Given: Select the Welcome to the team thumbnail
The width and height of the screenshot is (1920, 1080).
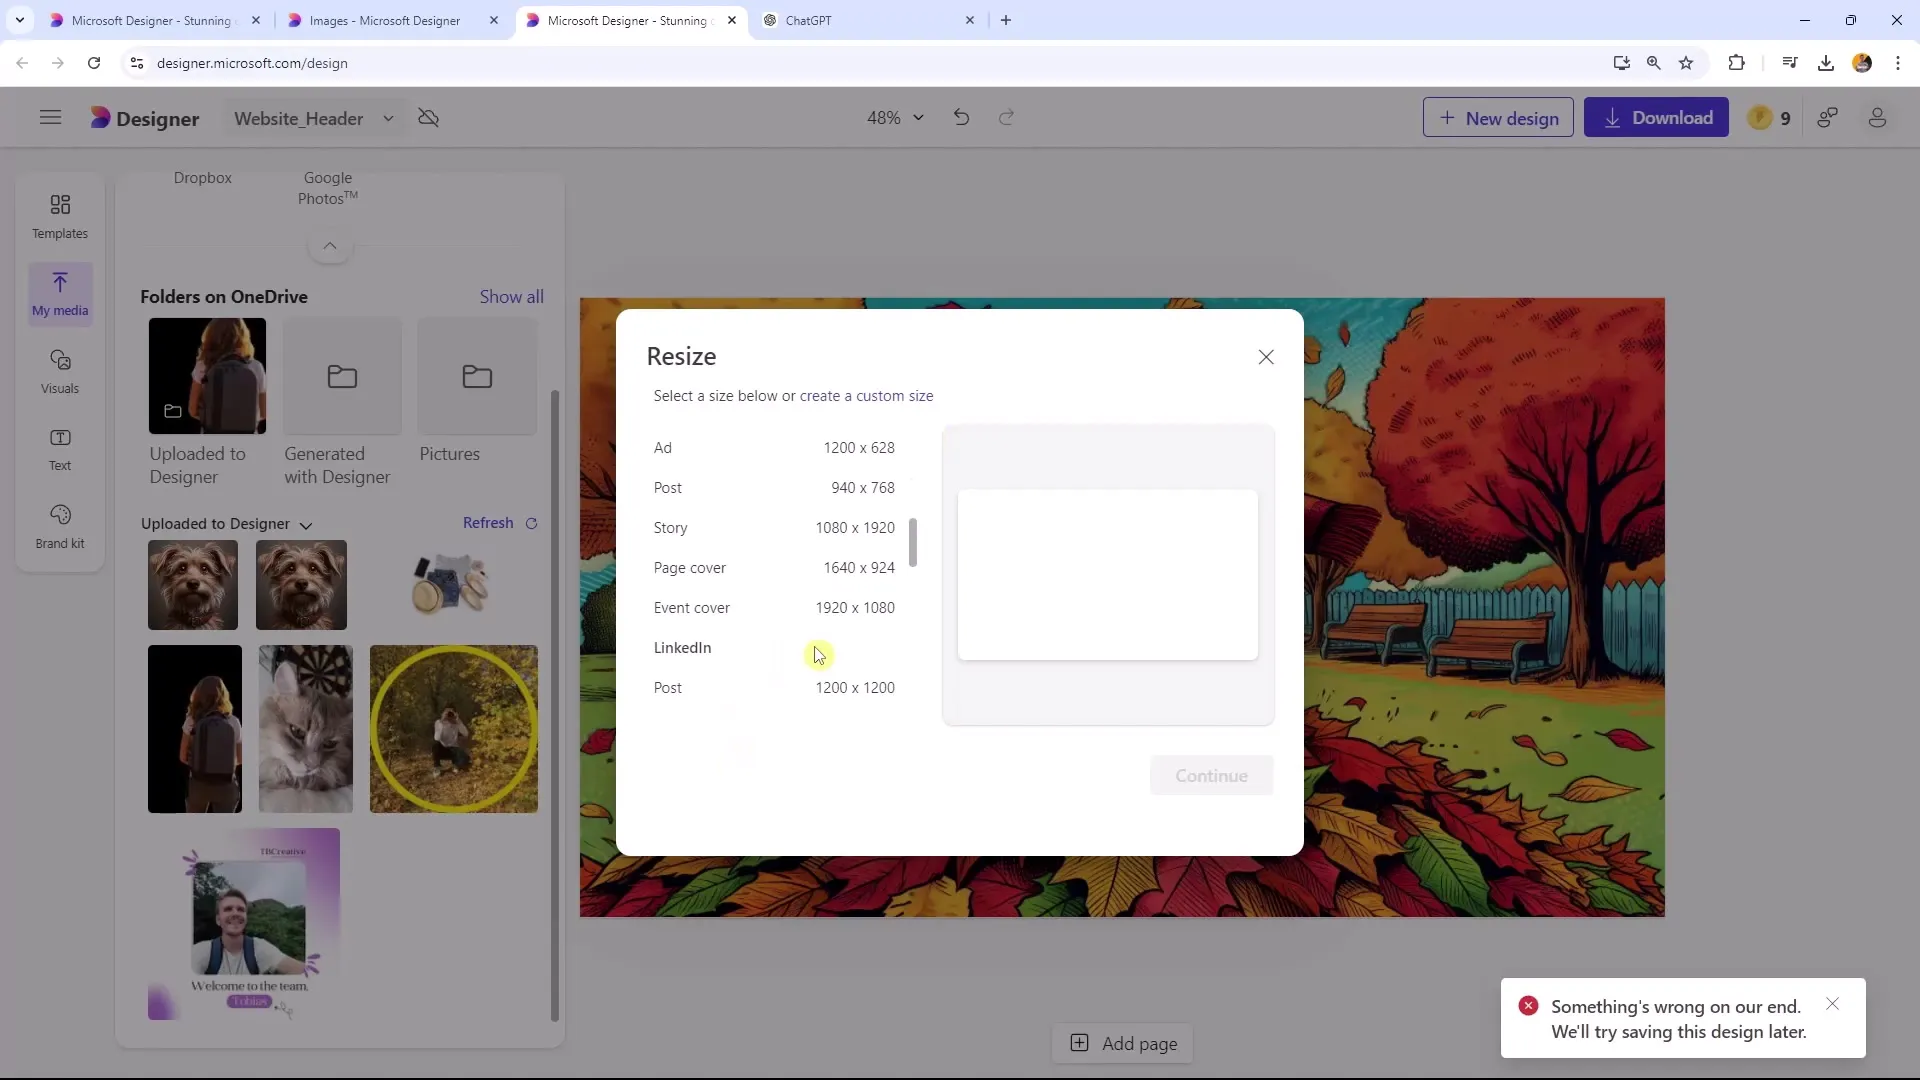Looking at the screenshot, I should [x=244, y=924].
